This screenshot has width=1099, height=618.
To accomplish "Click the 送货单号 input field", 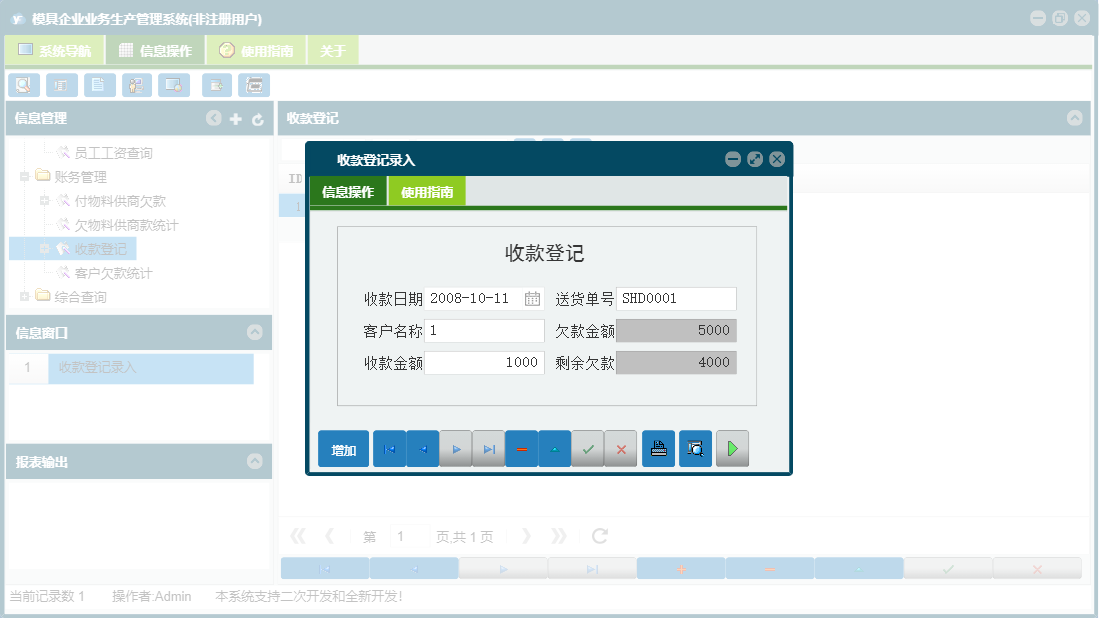I will 677,298.
